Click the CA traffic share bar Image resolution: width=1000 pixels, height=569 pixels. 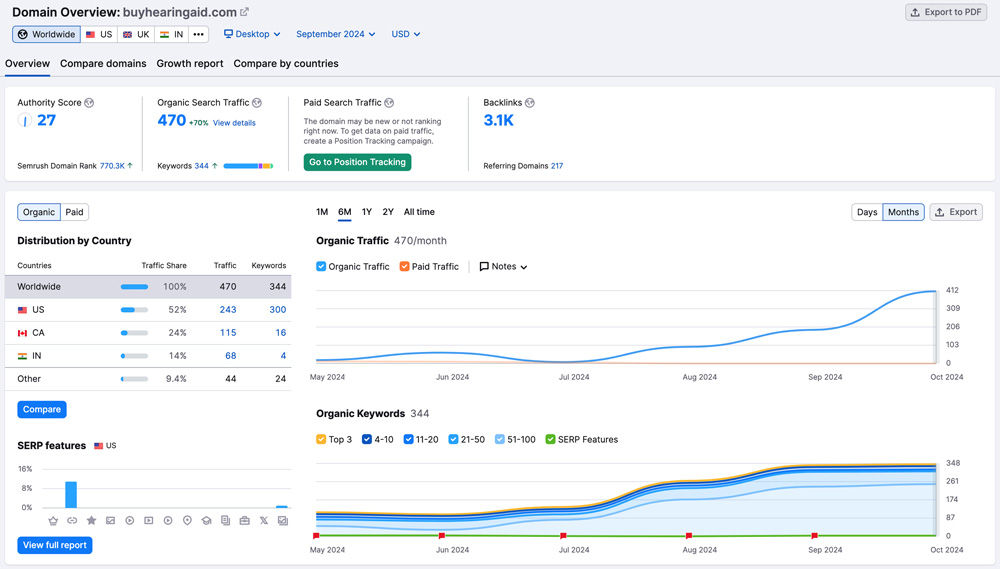(x=135, y=333)
